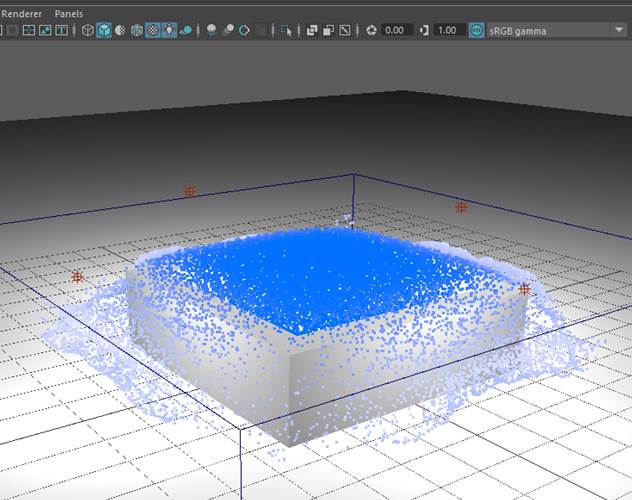This screenshot has height=500, width=632.
Task: Toggle the Textured display checker icon
Action: (153, 30)
